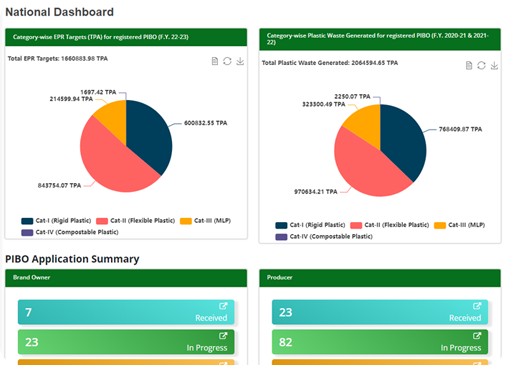Click the Producer panel header
Image resolution: width=505 pixels, height=365 pixels.
380,278
